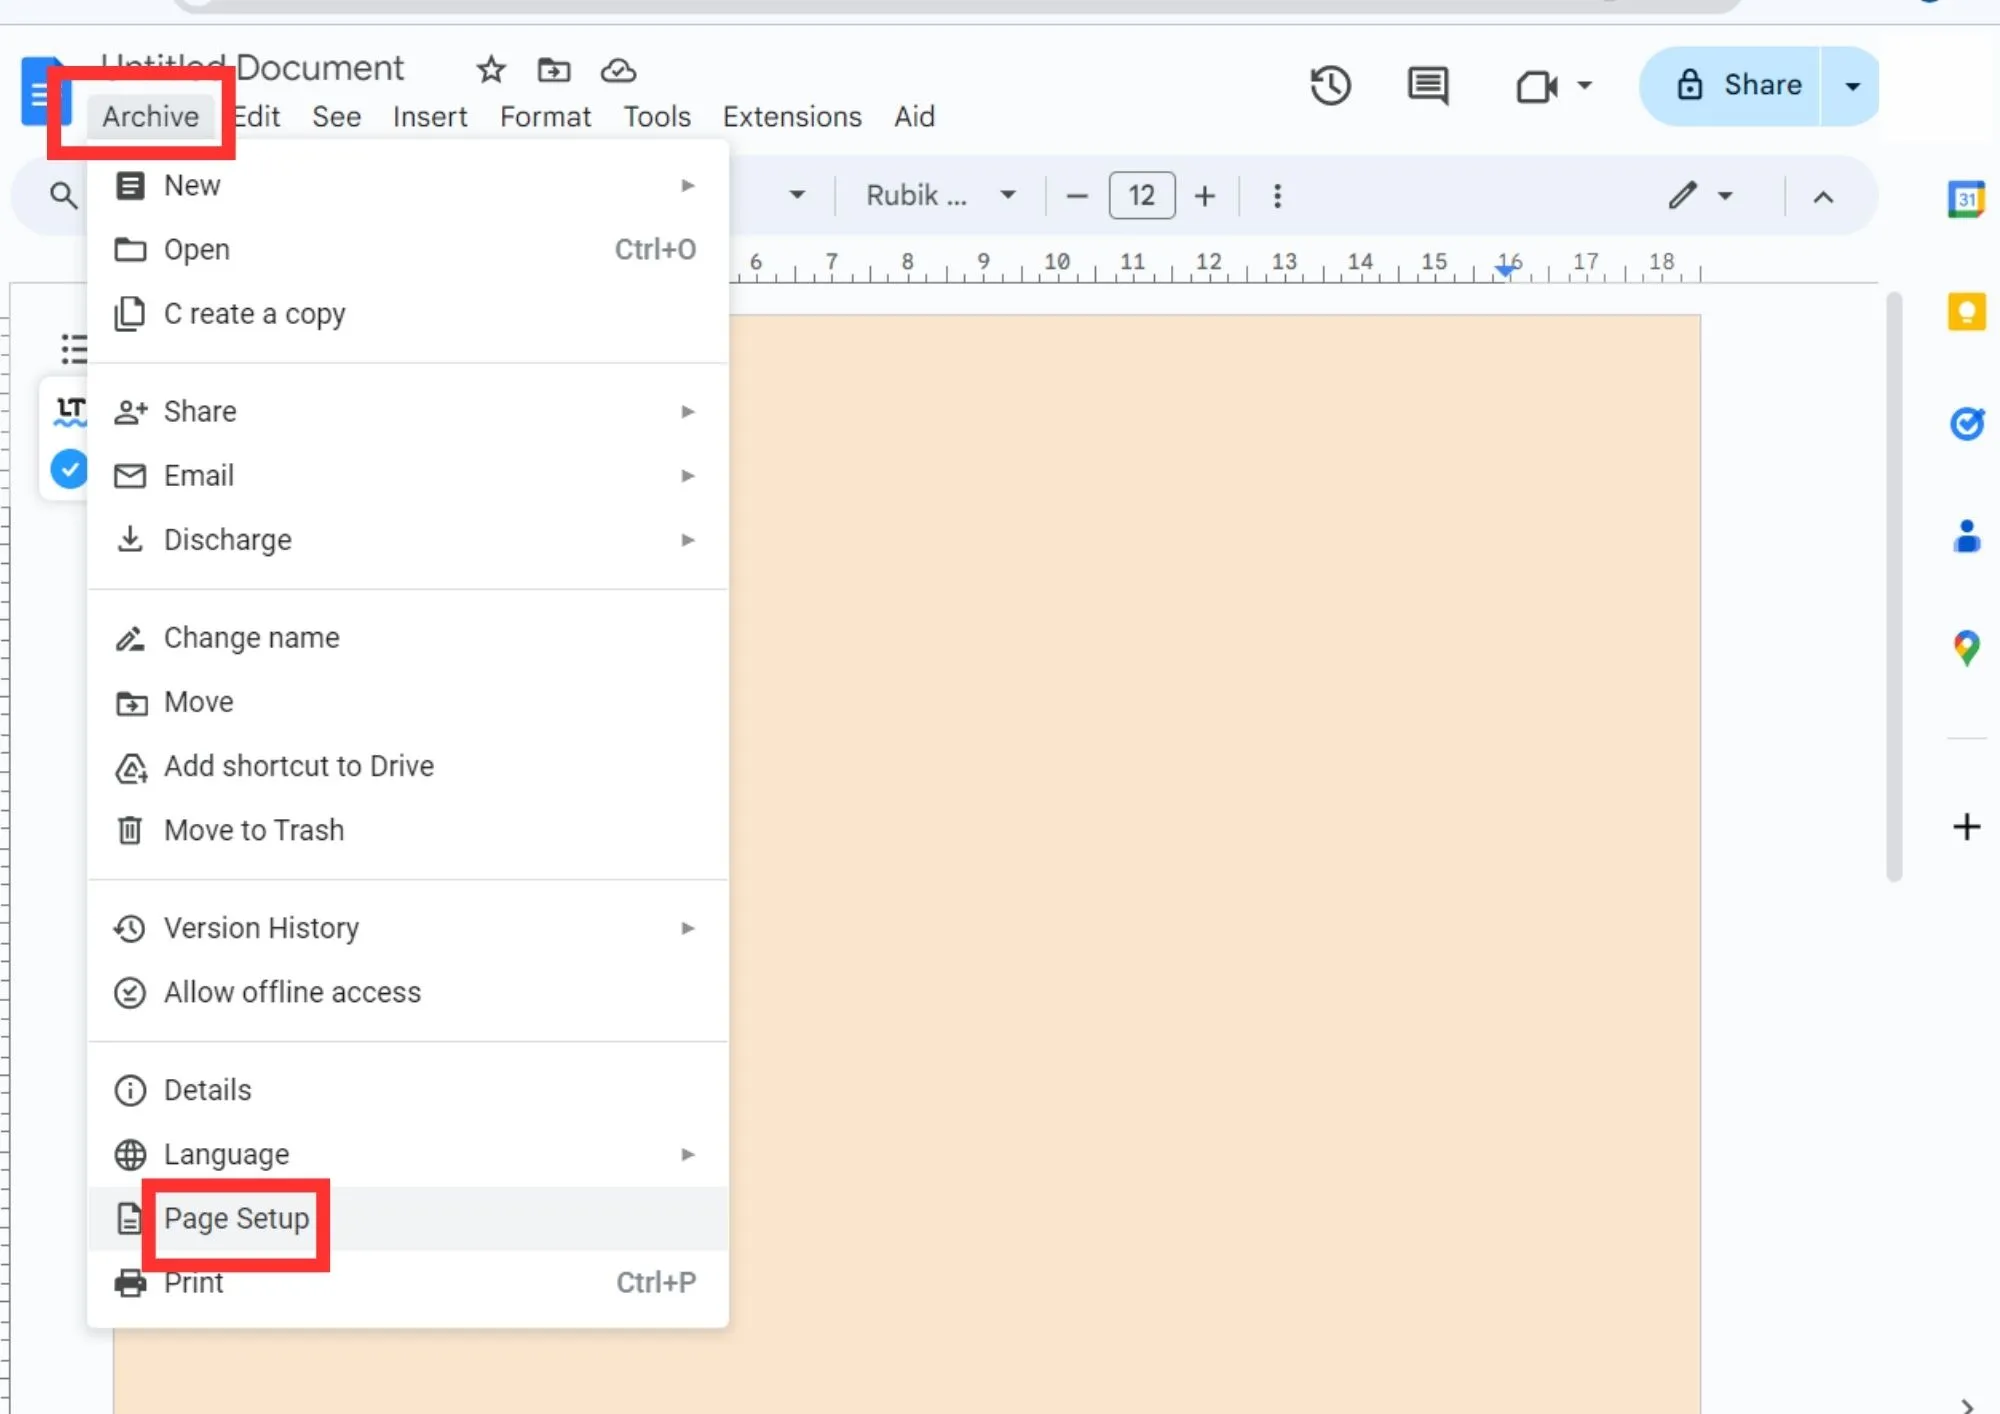
Task: Open the Tools menu
Action: [x=657, y=117]
